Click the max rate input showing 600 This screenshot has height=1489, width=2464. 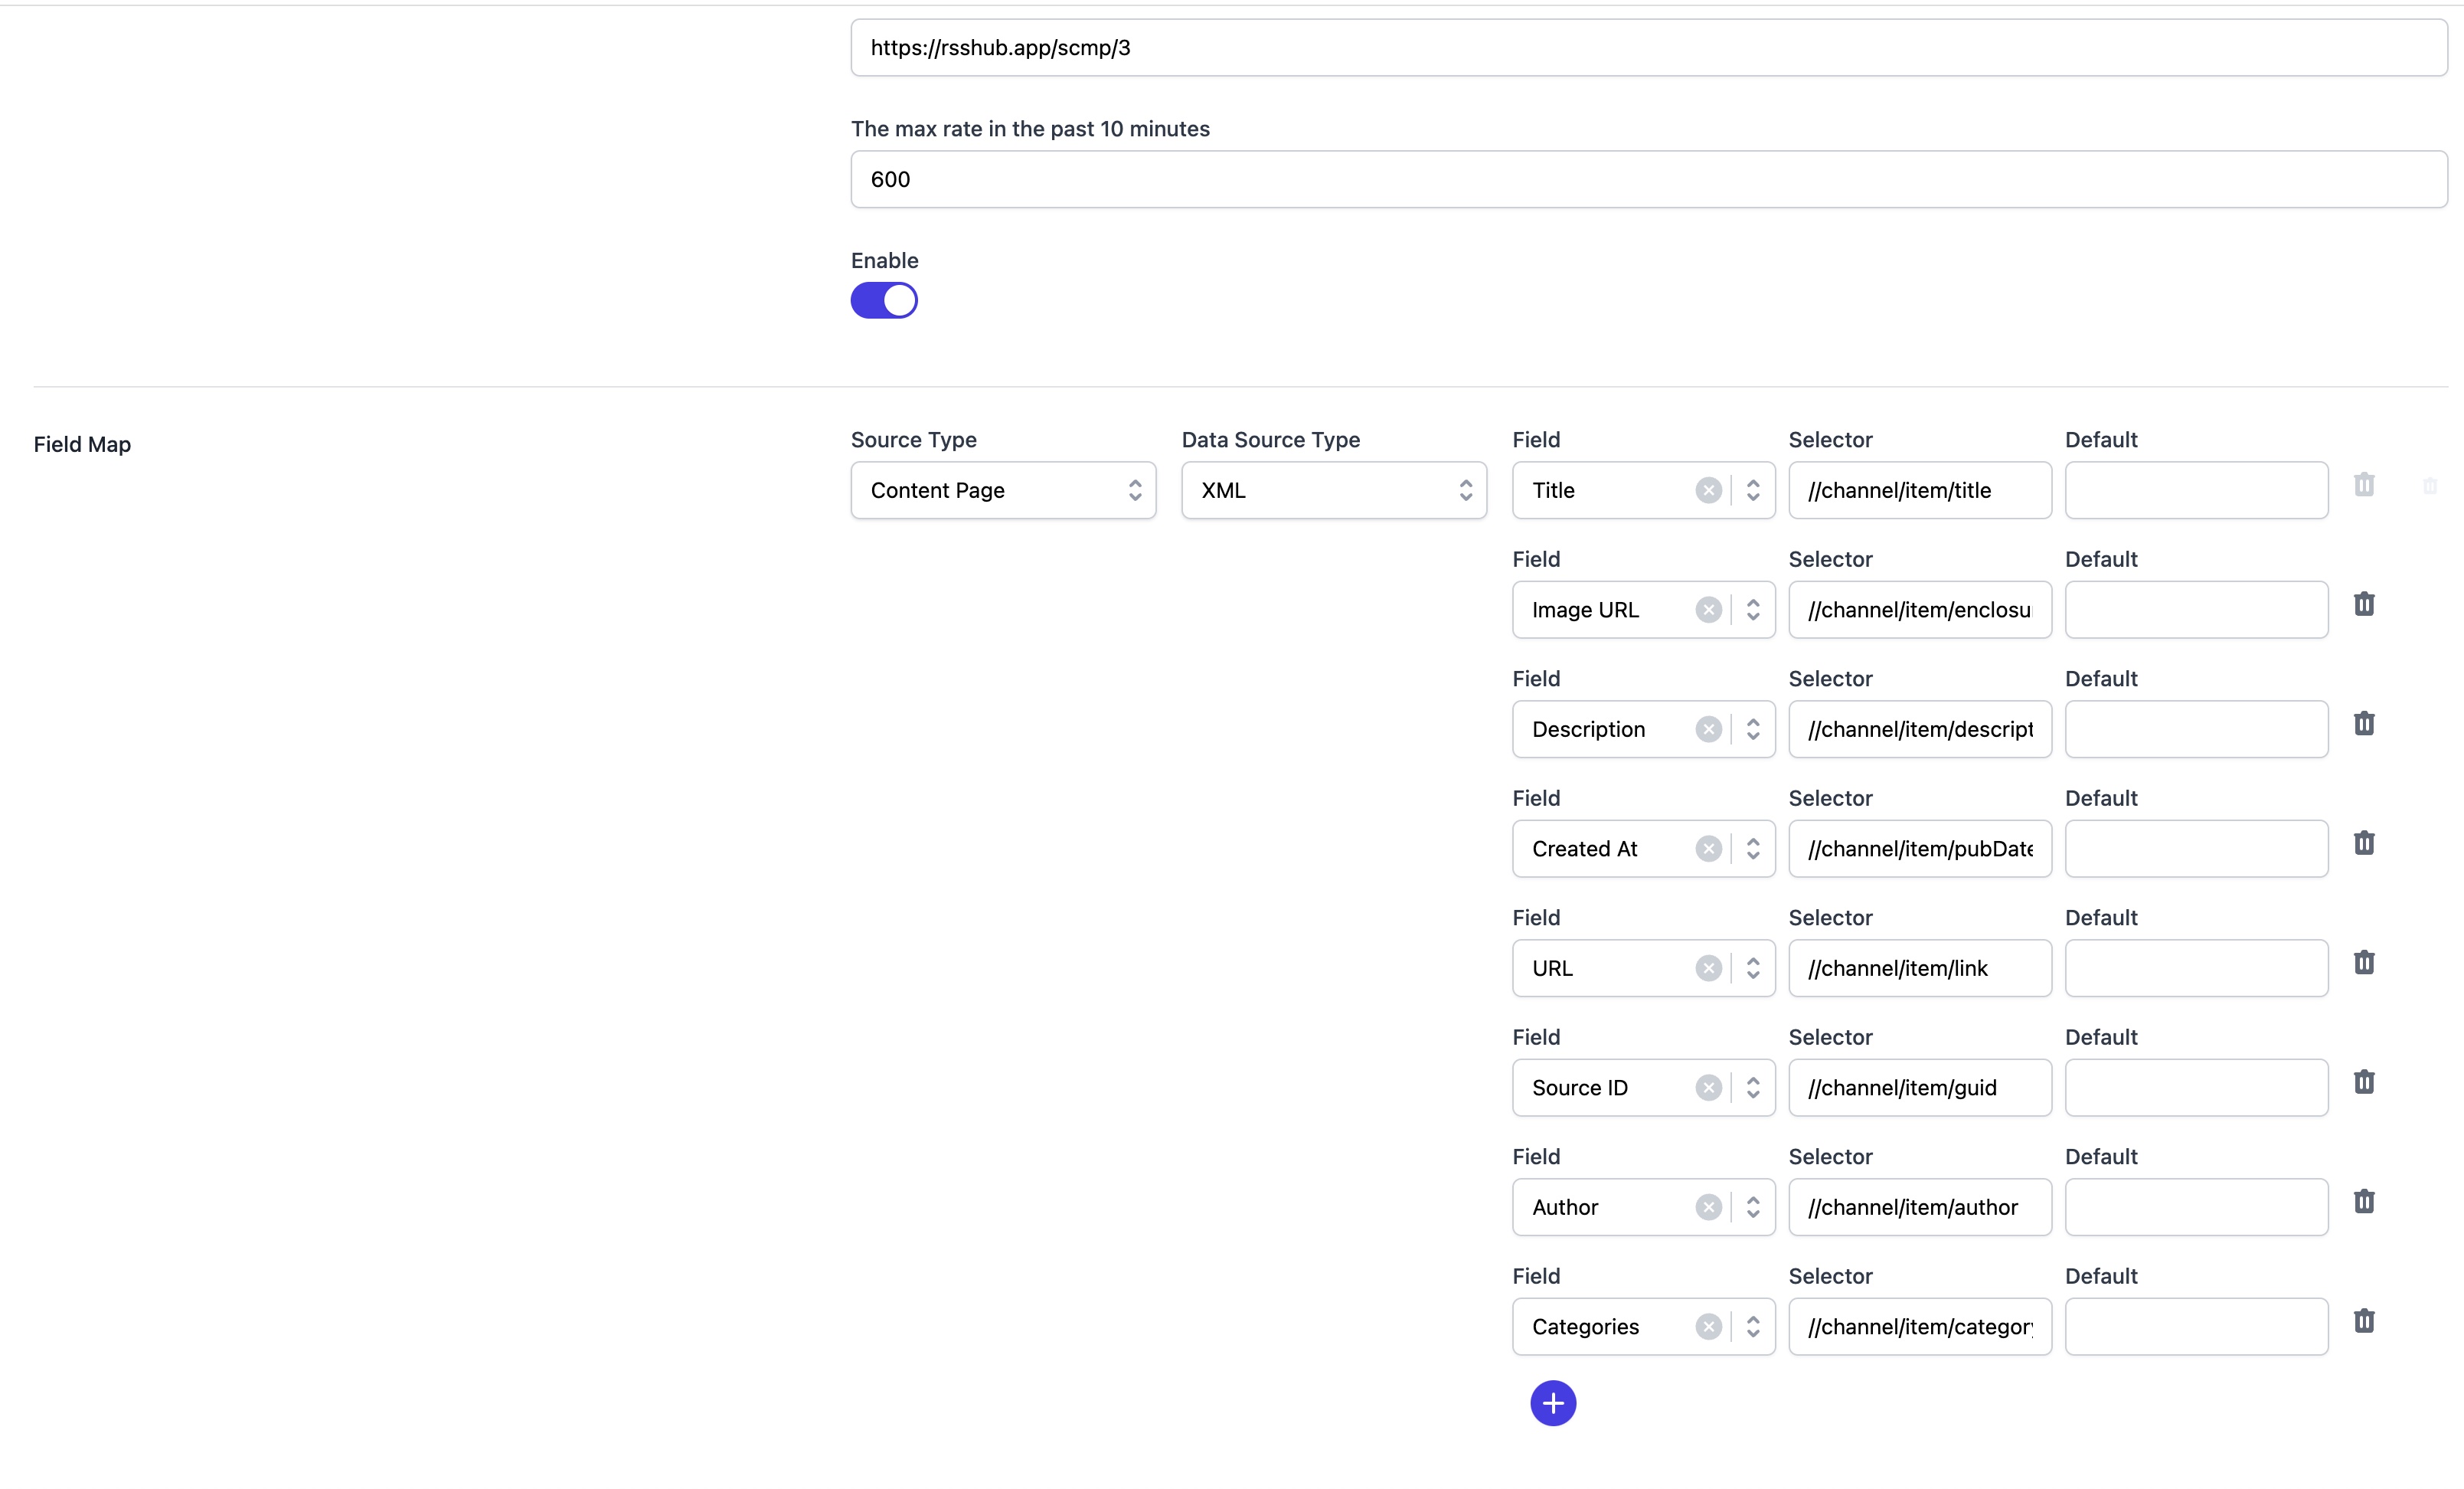(x=1648, y=180)
